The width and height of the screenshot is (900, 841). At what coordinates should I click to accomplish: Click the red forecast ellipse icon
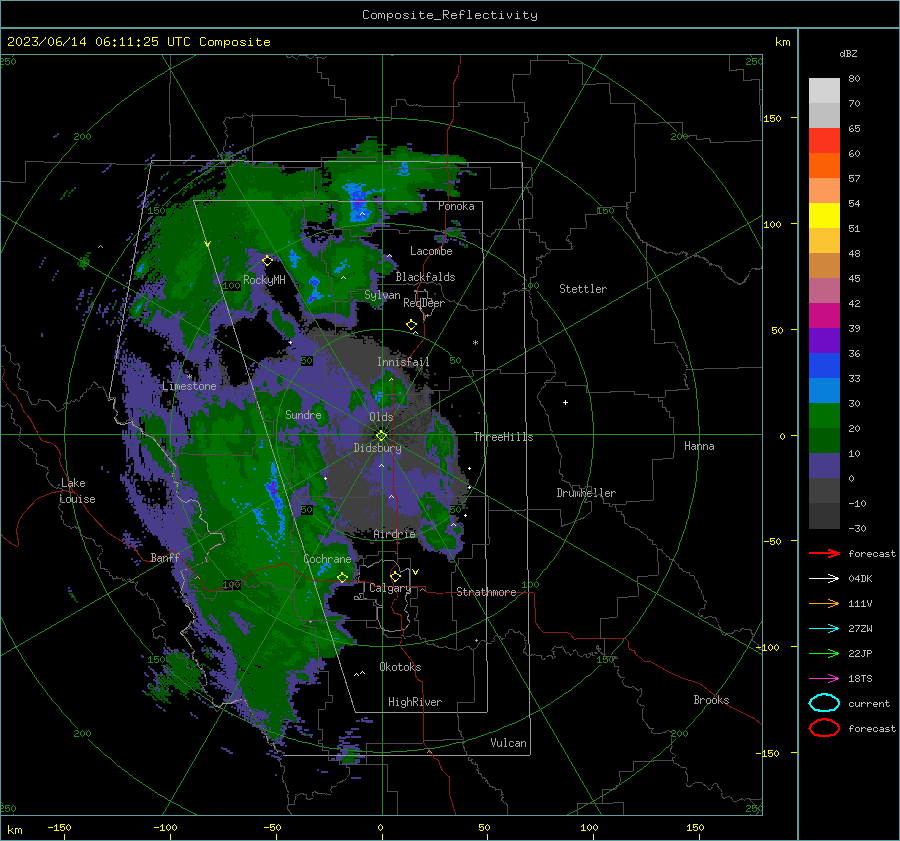click(824, 728)
